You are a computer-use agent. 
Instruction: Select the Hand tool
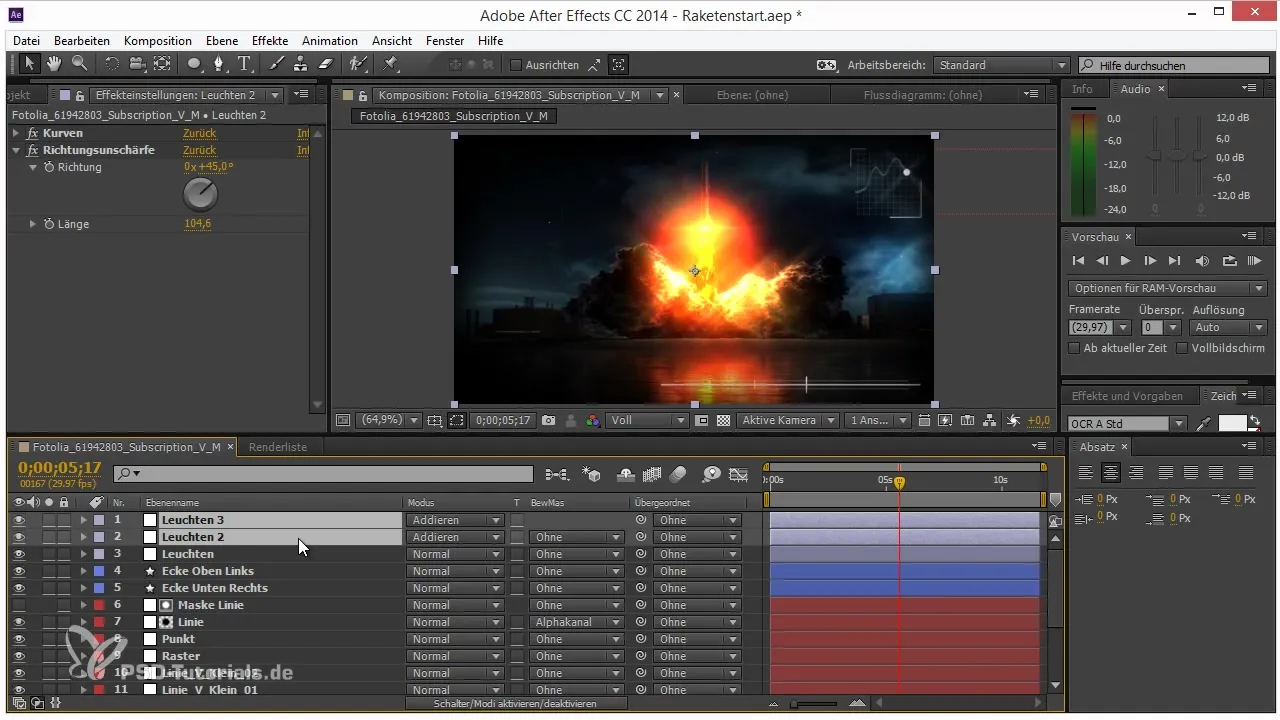[x=53, y=64]
